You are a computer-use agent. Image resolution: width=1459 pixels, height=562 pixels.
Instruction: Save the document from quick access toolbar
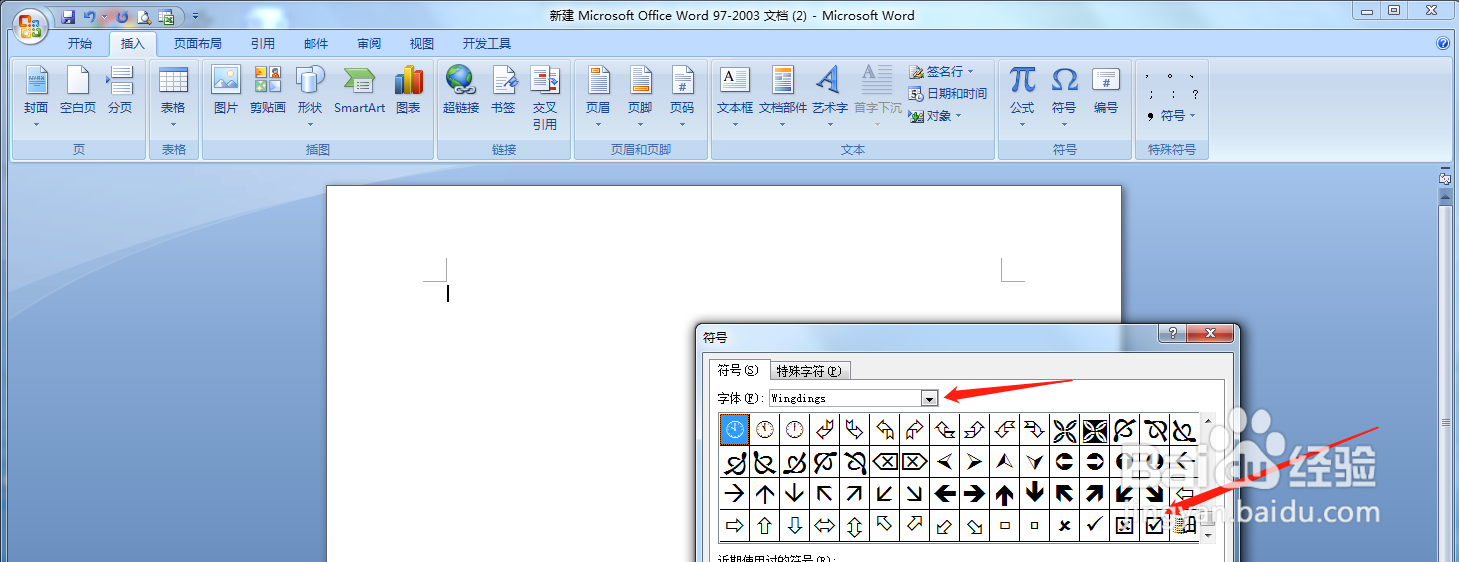point(68,17)
